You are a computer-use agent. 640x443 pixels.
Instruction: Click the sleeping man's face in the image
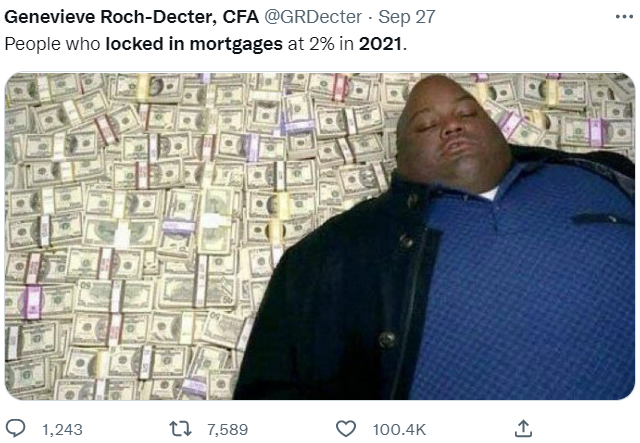tap(452, 133)
